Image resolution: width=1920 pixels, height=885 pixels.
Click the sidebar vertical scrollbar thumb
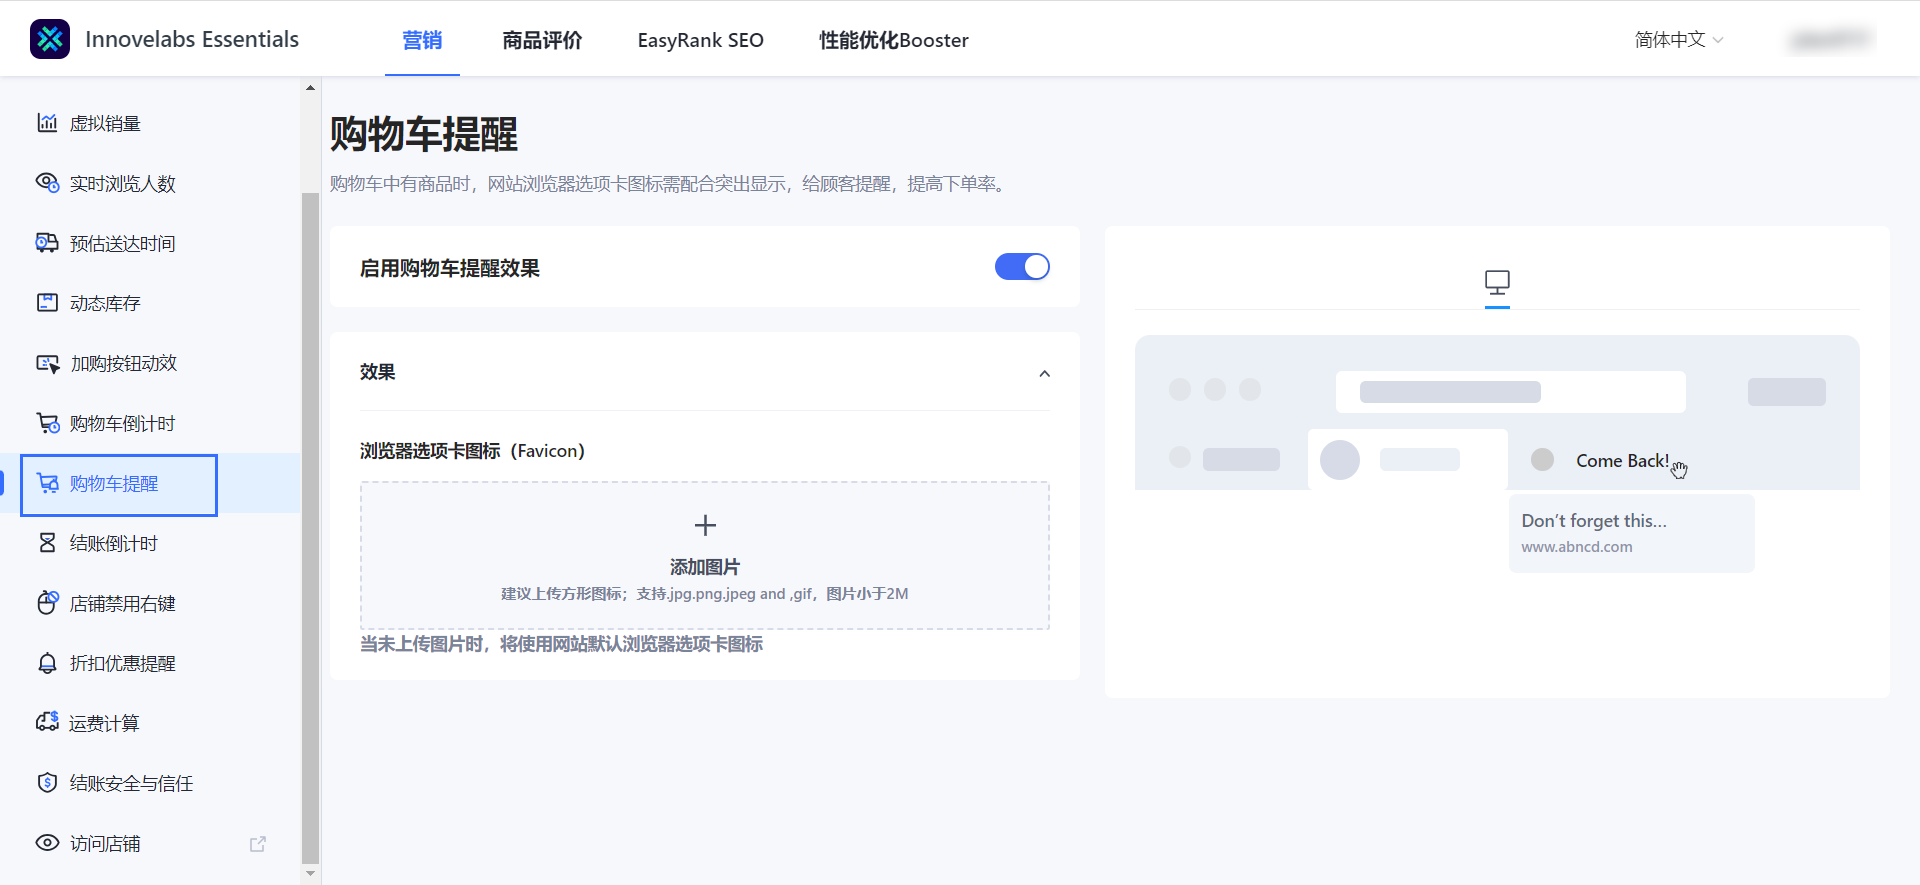(x=310, y=527)
